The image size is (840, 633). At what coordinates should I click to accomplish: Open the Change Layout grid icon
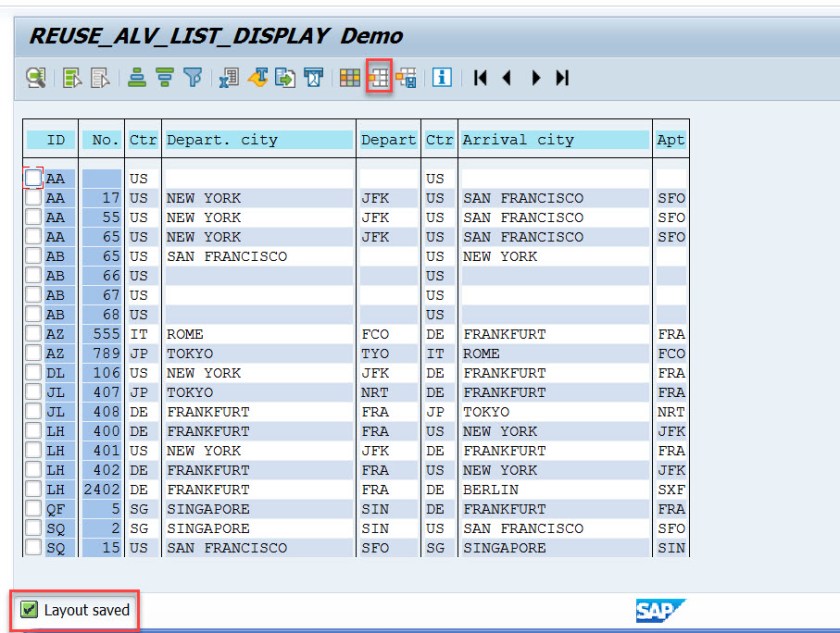point(350,78)
